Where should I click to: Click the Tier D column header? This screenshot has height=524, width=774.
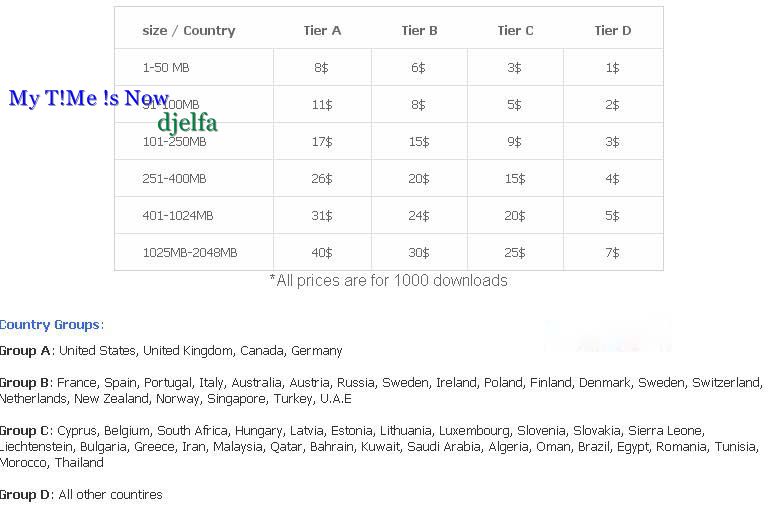click(x=613, y=31)
